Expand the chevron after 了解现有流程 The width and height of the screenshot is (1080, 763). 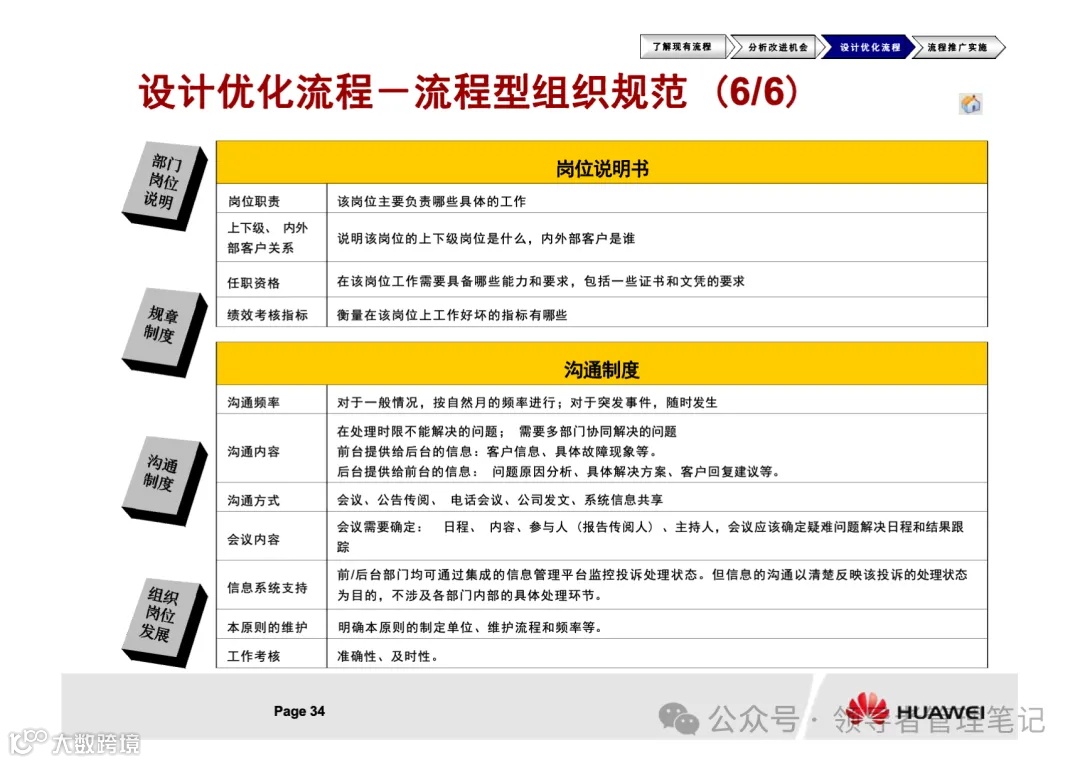[733, 46]
